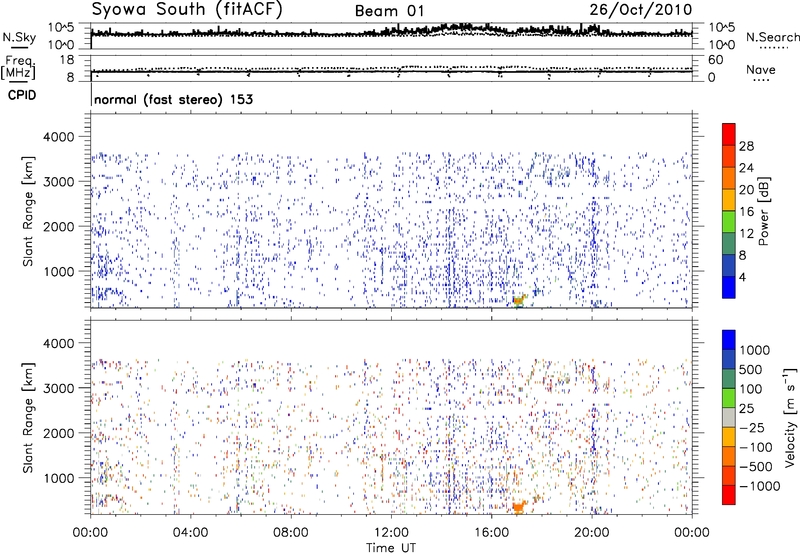
Task: Click 'normal (fast stereo) 153' mode text
Action: point(173,100)
